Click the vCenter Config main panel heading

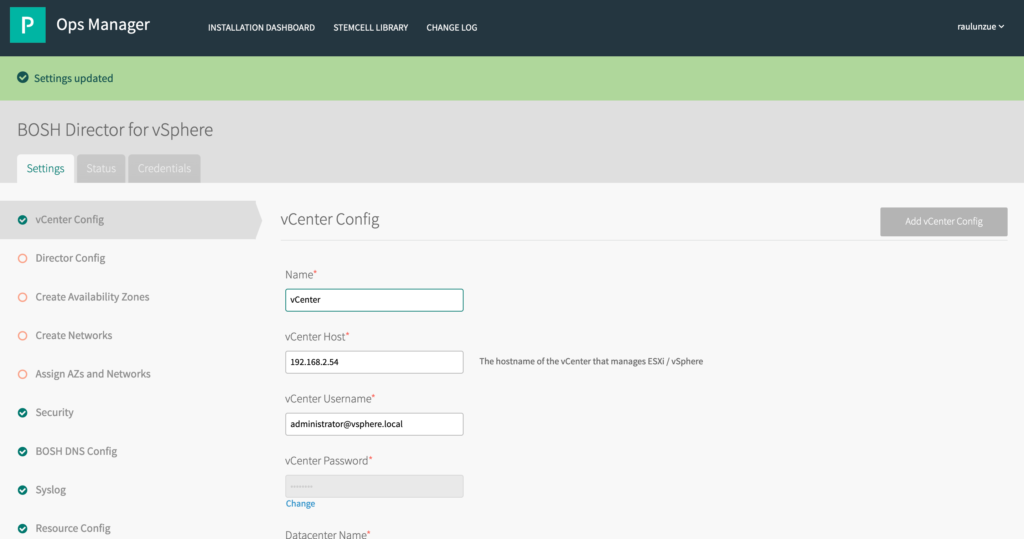[x=330, y=220]
